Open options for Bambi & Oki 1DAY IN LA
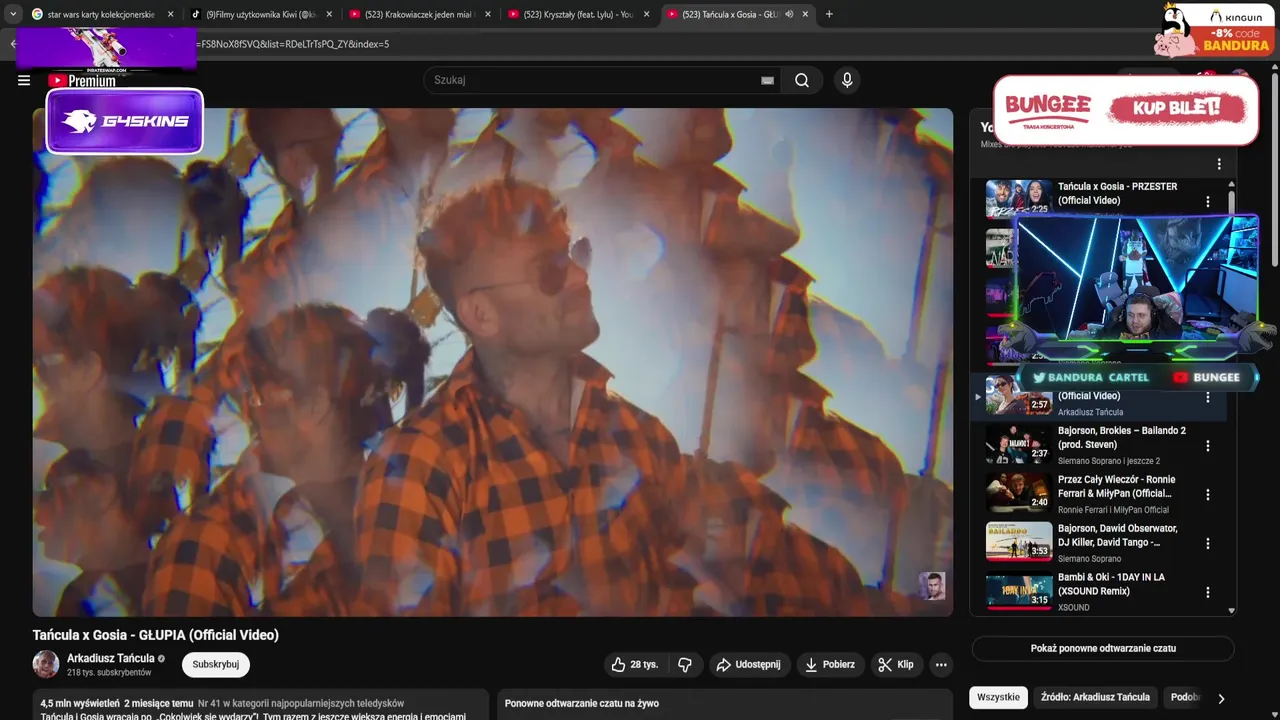The height and width of the screenshot is (720, 1280). (x=1208, y=592)
